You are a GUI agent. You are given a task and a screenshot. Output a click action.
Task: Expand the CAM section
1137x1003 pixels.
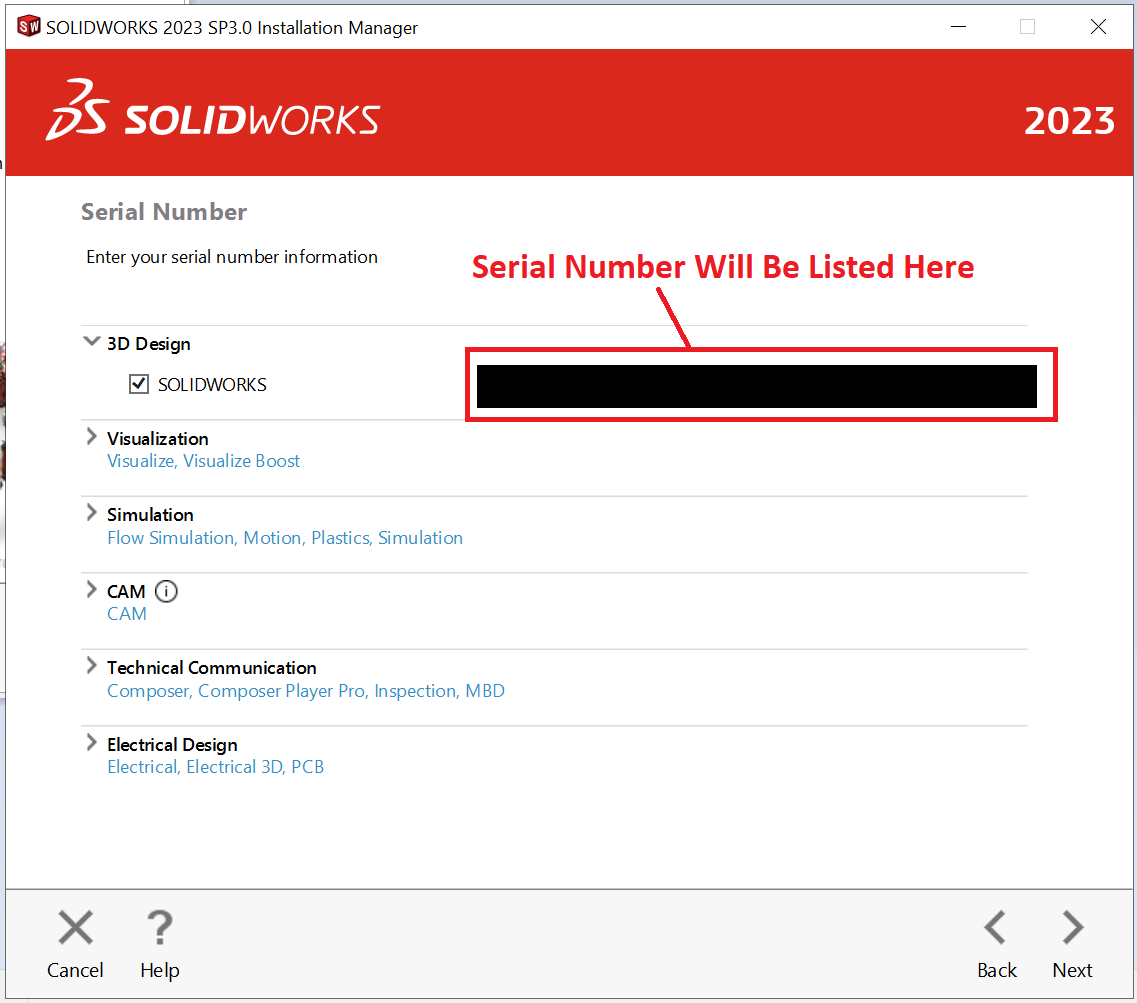91,590
